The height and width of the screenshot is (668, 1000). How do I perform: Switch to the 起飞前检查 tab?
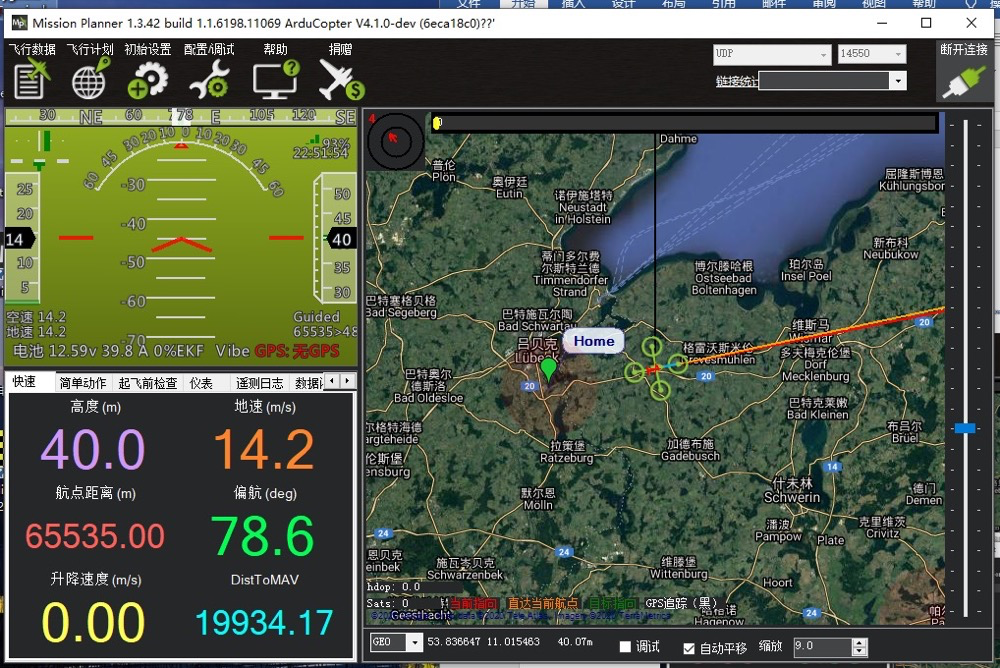148,383
